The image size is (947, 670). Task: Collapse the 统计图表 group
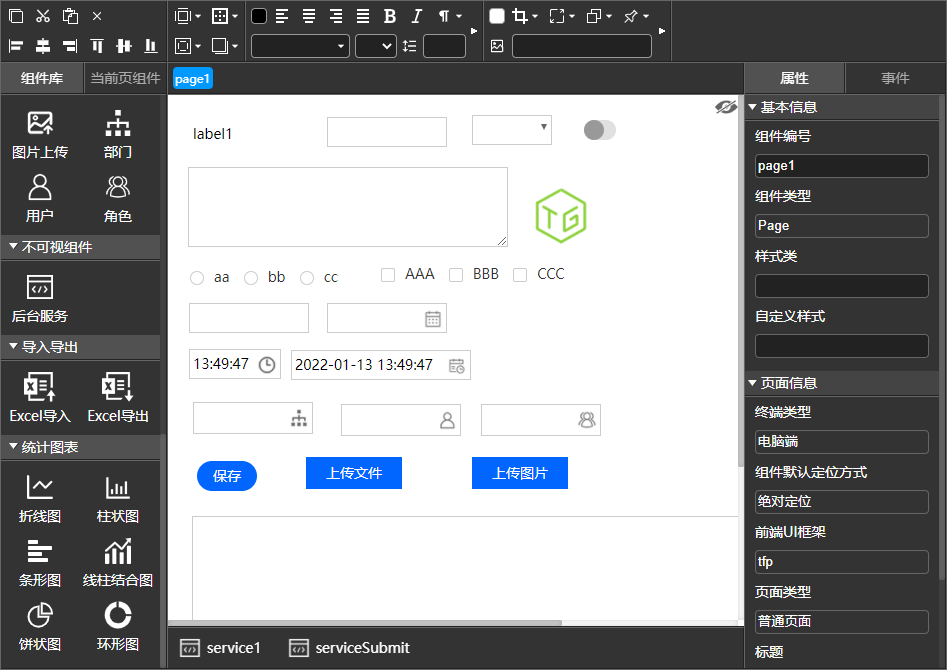tap(13, 447)
